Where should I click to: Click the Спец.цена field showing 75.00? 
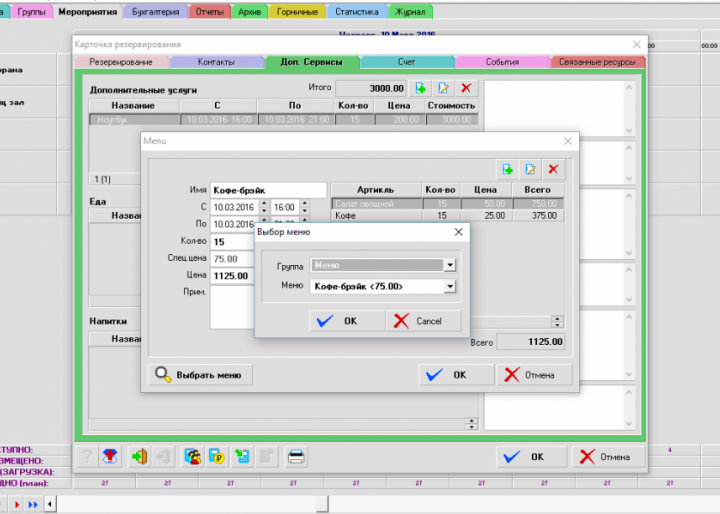pos(233,259)
